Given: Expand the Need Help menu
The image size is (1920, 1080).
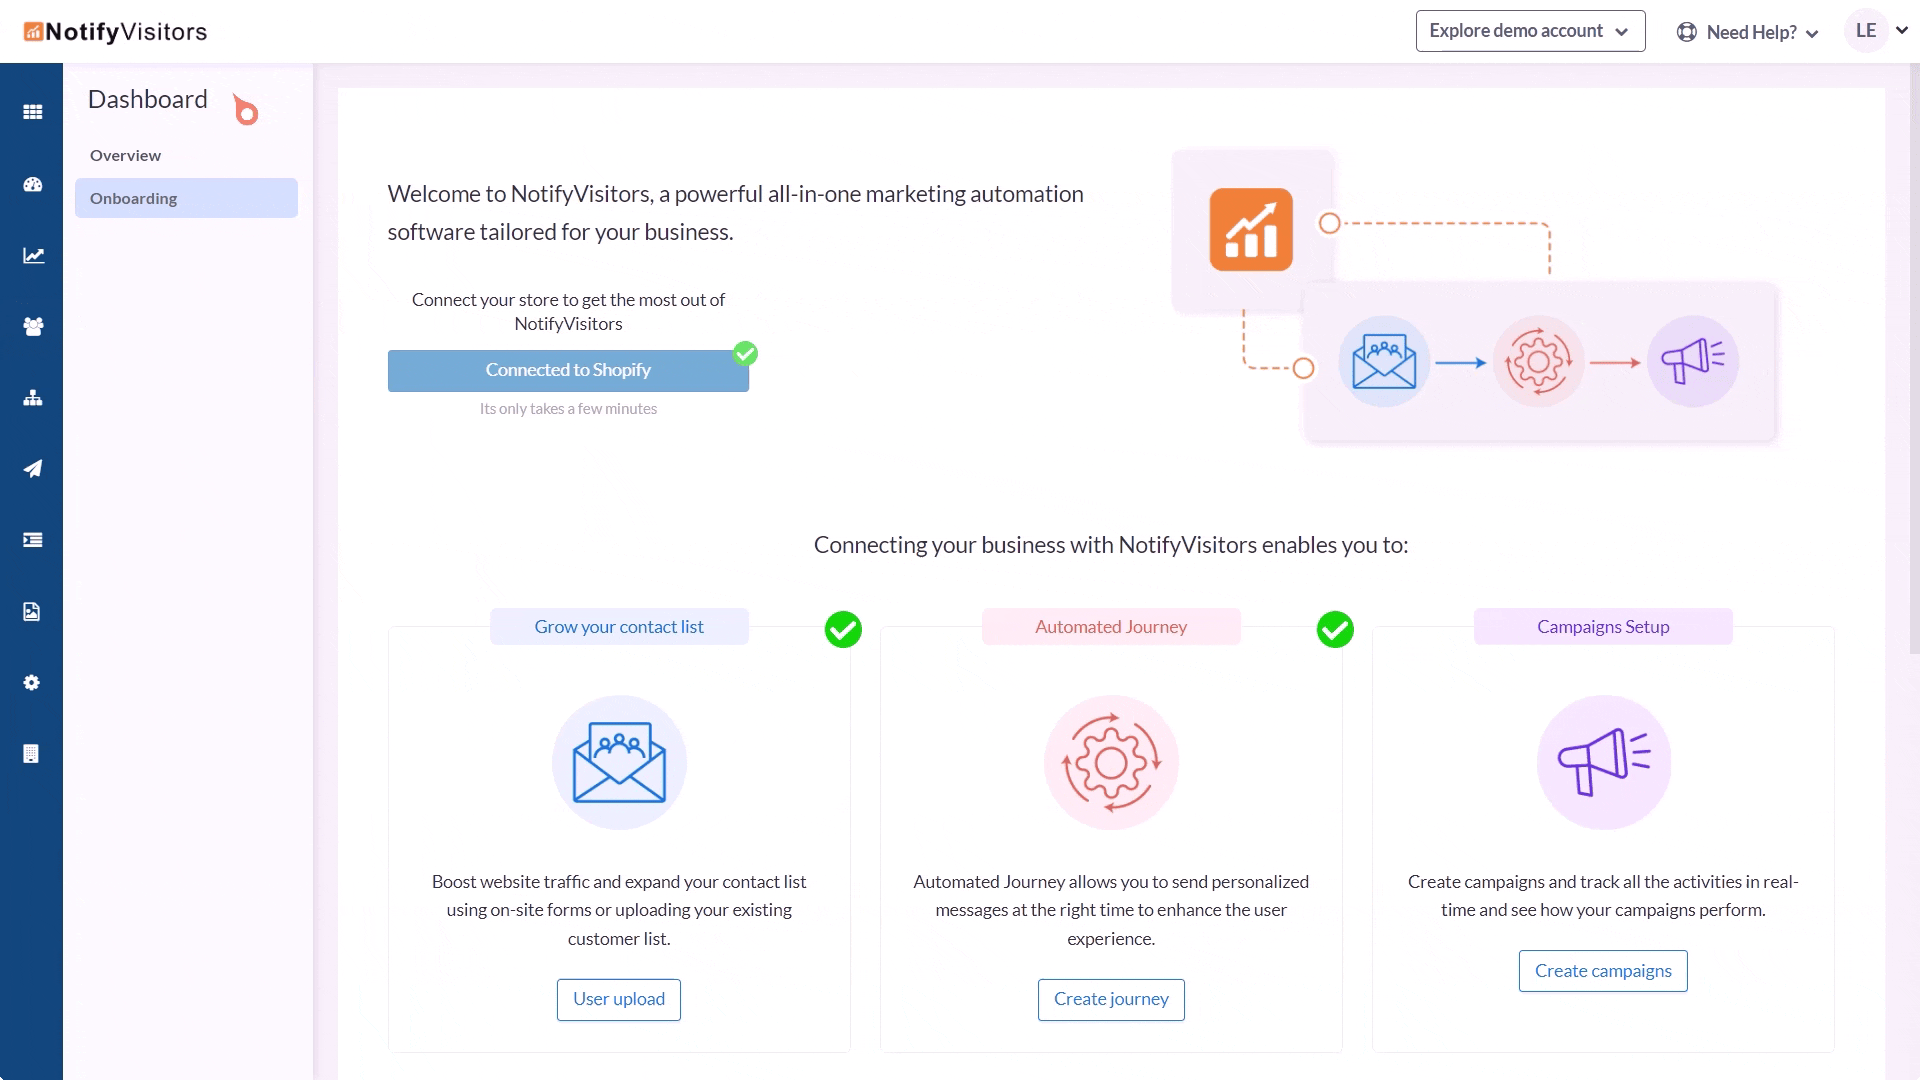Looking at the screenshot, I should tap(1748, 32).
